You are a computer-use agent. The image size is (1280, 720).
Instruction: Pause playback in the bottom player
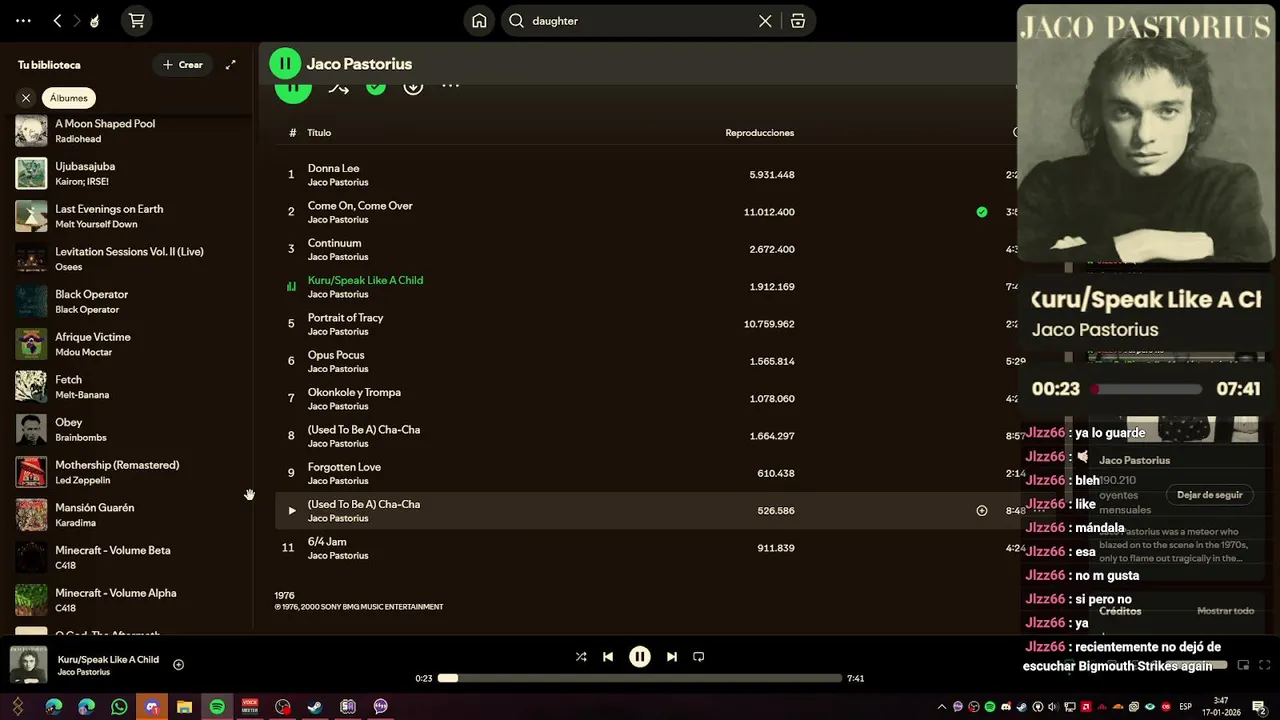[640, 657]
